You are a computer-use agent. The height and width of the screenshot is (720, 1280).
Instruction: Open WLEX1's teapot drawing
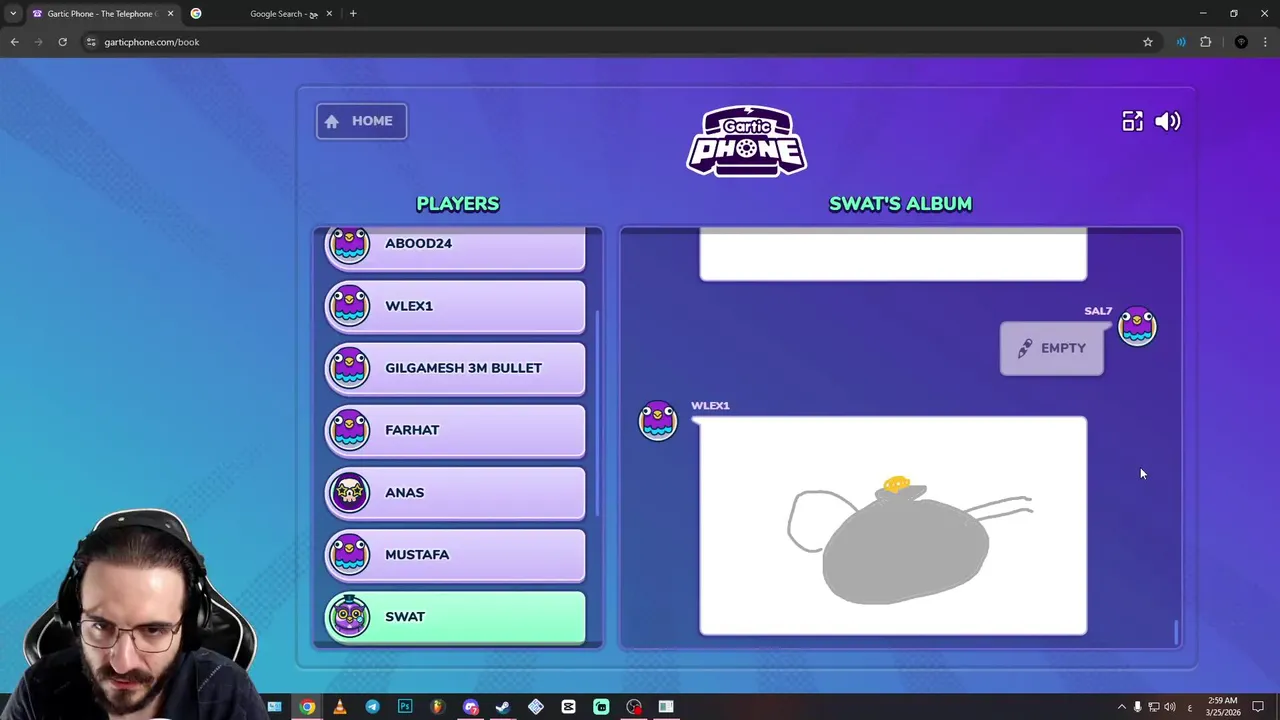point(893,526)
